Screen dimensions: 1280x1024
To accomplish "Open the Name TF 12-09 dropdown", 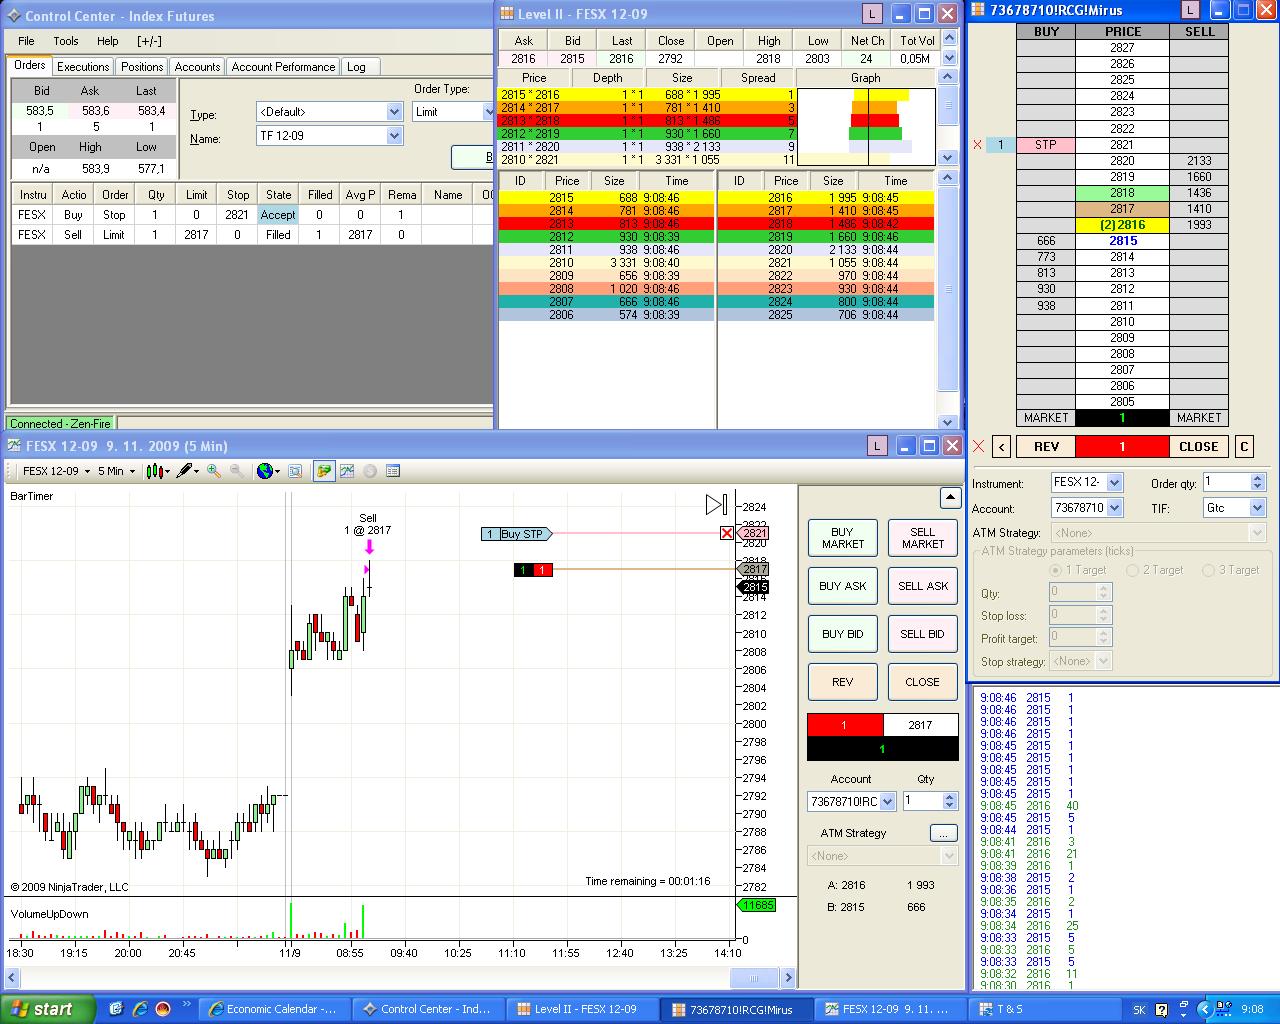I will click(x=394, y=135).
